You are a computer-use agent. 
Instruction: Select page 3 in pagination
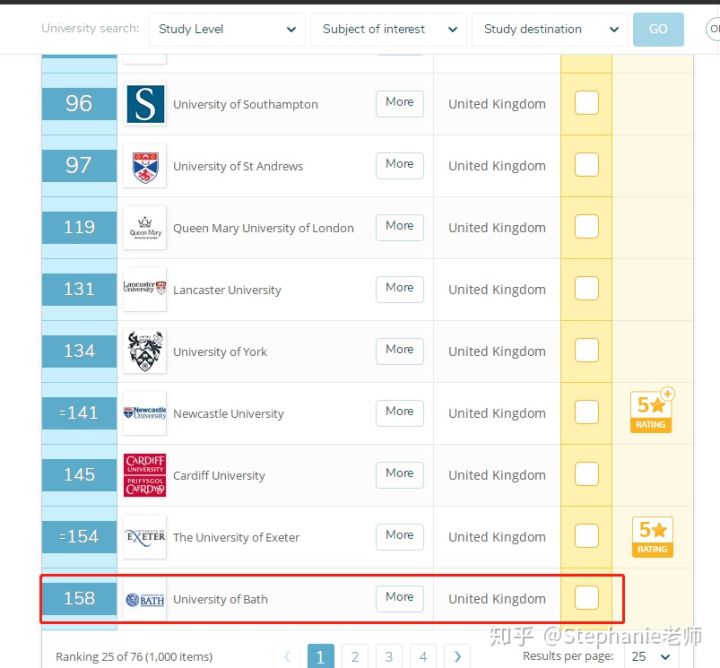click(389, 657)
